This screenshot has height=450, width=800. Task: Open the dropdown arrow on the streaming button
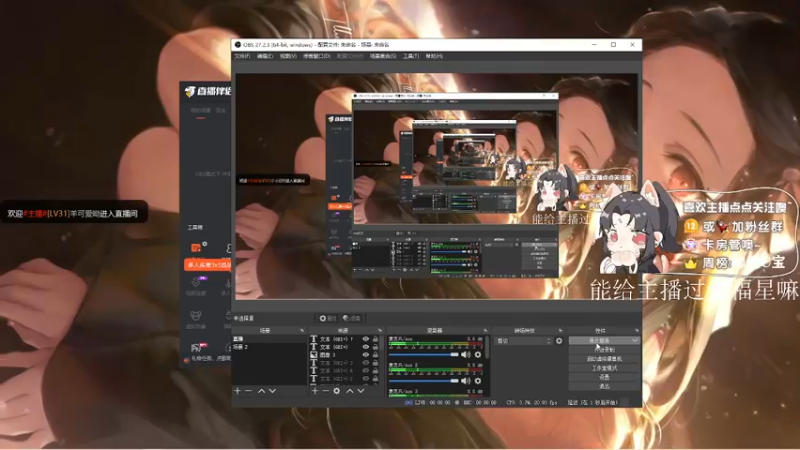635,340
